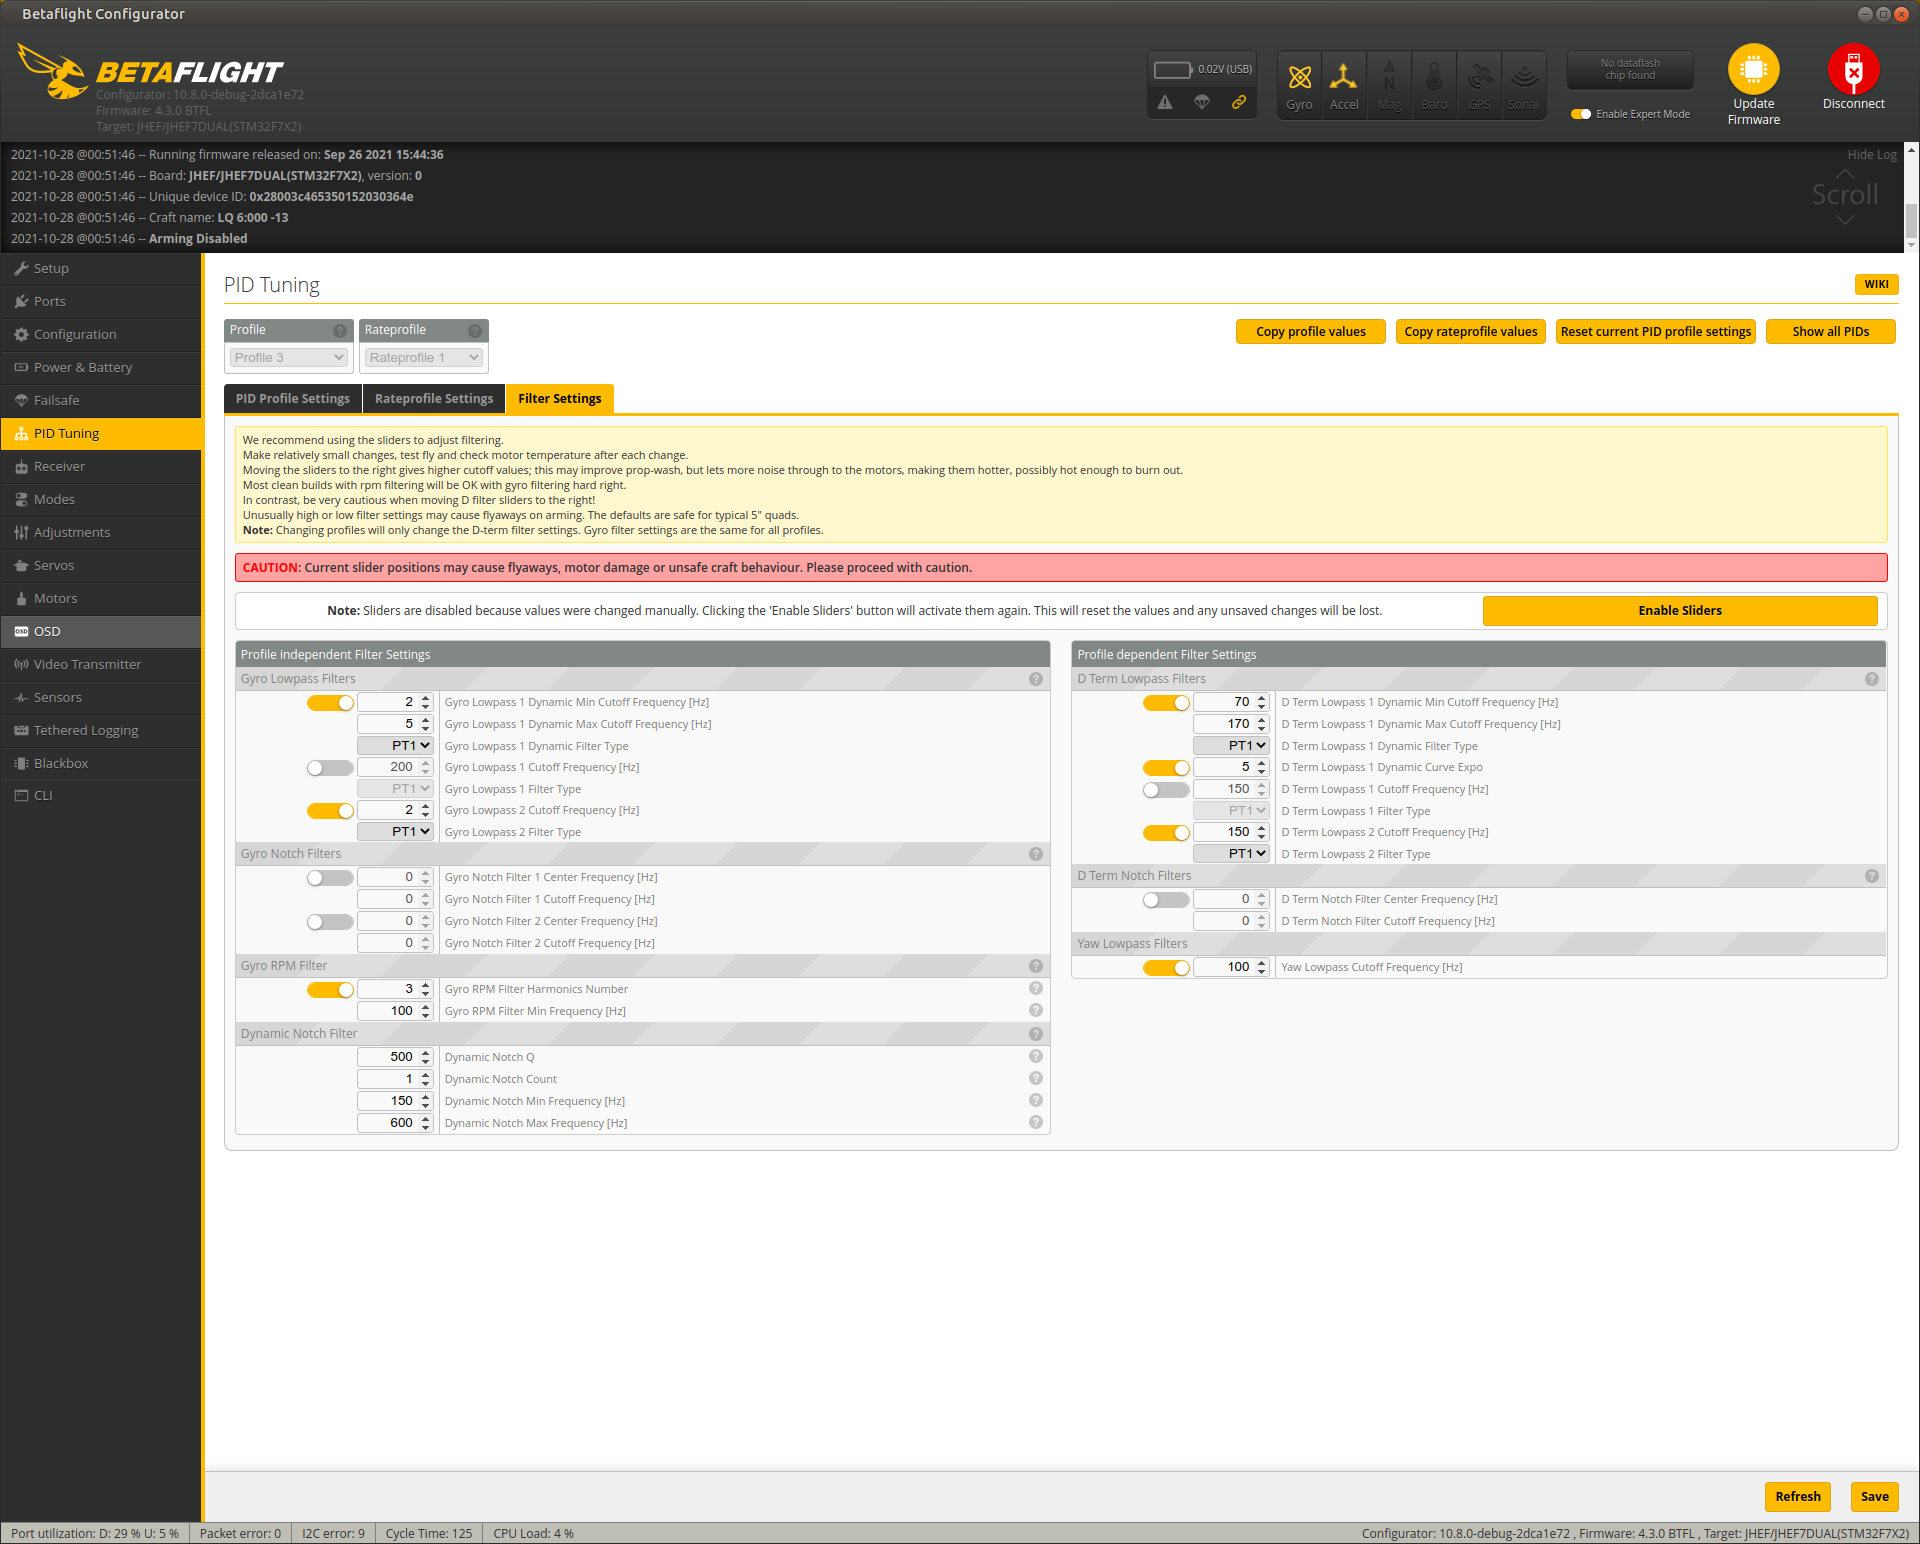Click the Enable Sliders button
The image size is (1920, 1544).
1679,611
